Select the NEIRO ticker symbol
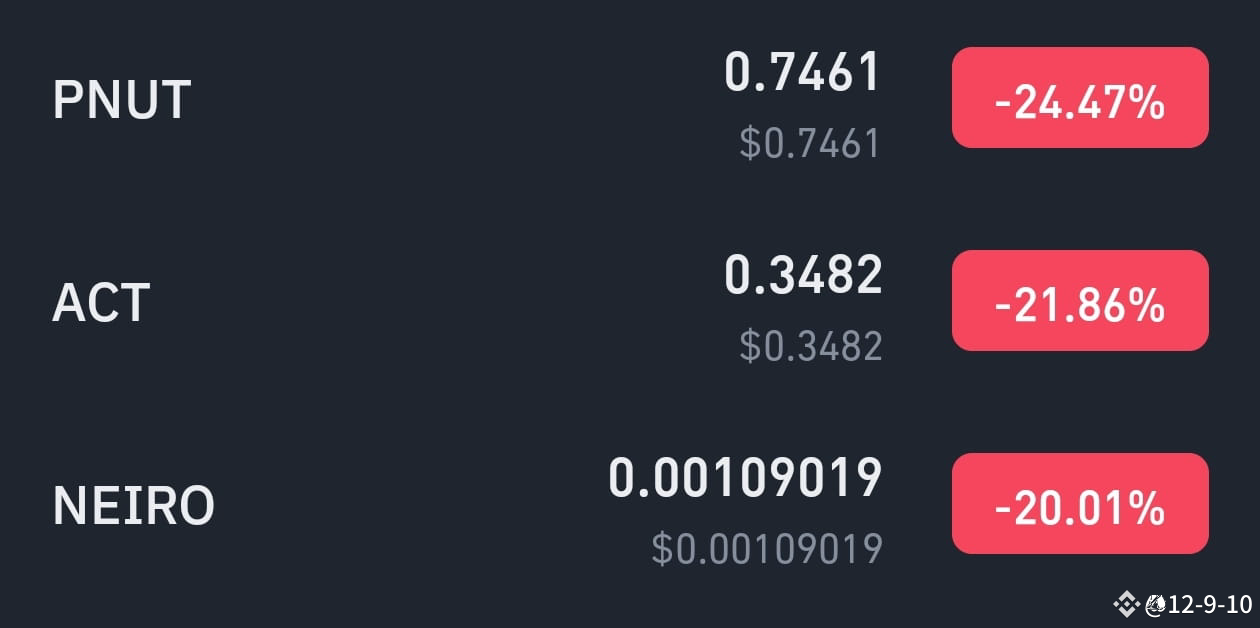This screenshot has height=628, width=1260. pyautogui.click(x=135, y=505)
